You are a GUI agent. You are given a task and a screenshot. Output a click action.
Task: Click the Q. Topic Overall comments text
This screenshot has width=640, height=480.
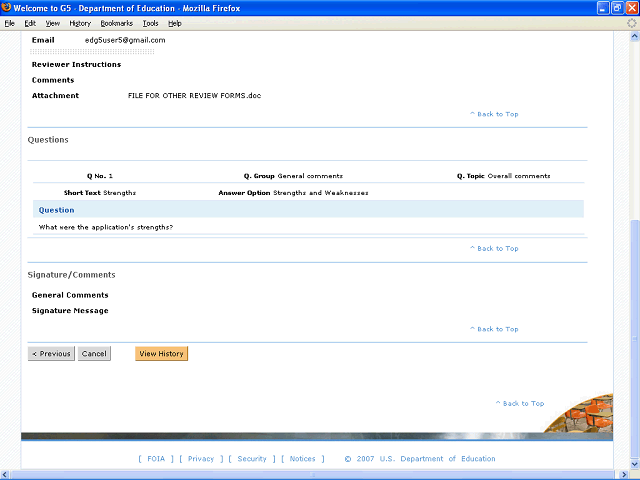click(503, 176)
